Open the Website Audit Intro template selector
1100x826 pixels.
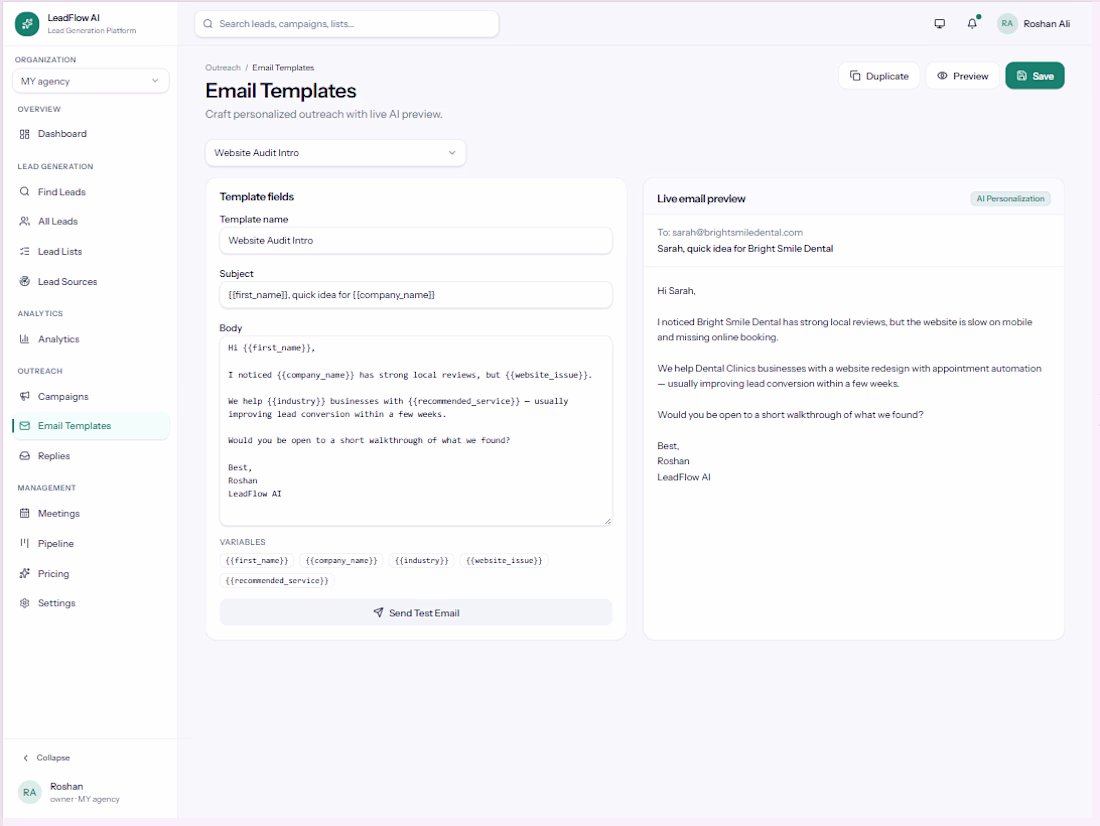pyautogui.click(x=335, y=153)
